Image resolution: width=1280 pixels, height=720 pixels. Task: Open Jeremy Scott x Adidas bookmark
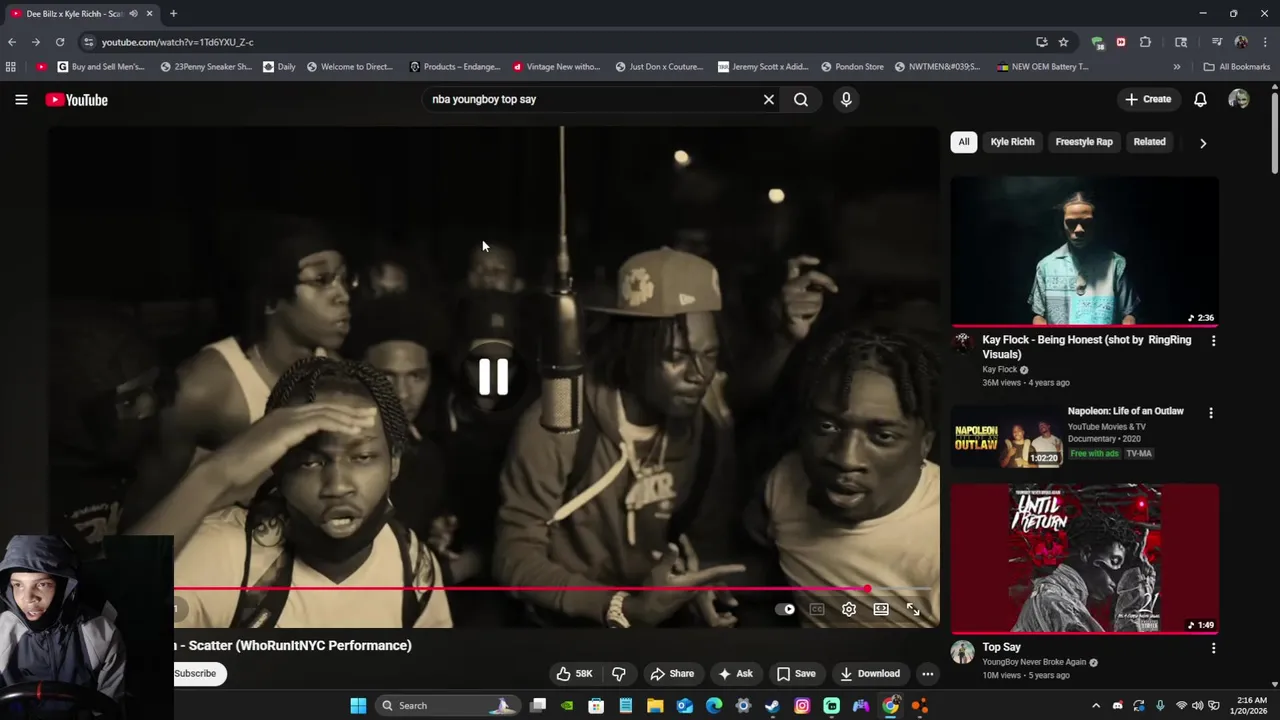pos(763,67)
